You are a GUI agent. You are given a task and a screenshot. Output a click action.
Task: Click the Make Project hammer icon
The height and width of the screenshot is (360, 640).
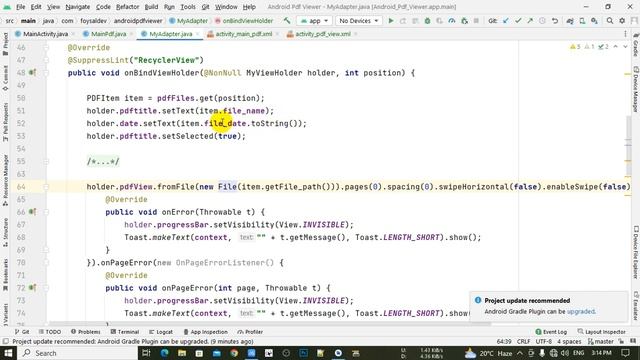tap(287, 20)
